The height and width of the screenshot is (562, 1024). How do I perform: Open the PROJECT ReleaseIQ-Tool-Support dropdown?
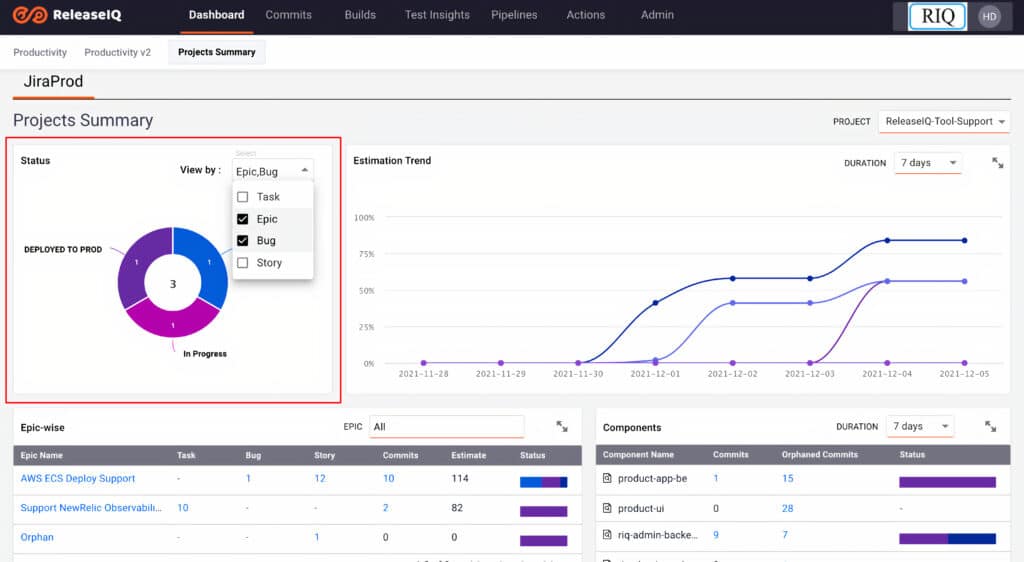click(x=944, y=121)
